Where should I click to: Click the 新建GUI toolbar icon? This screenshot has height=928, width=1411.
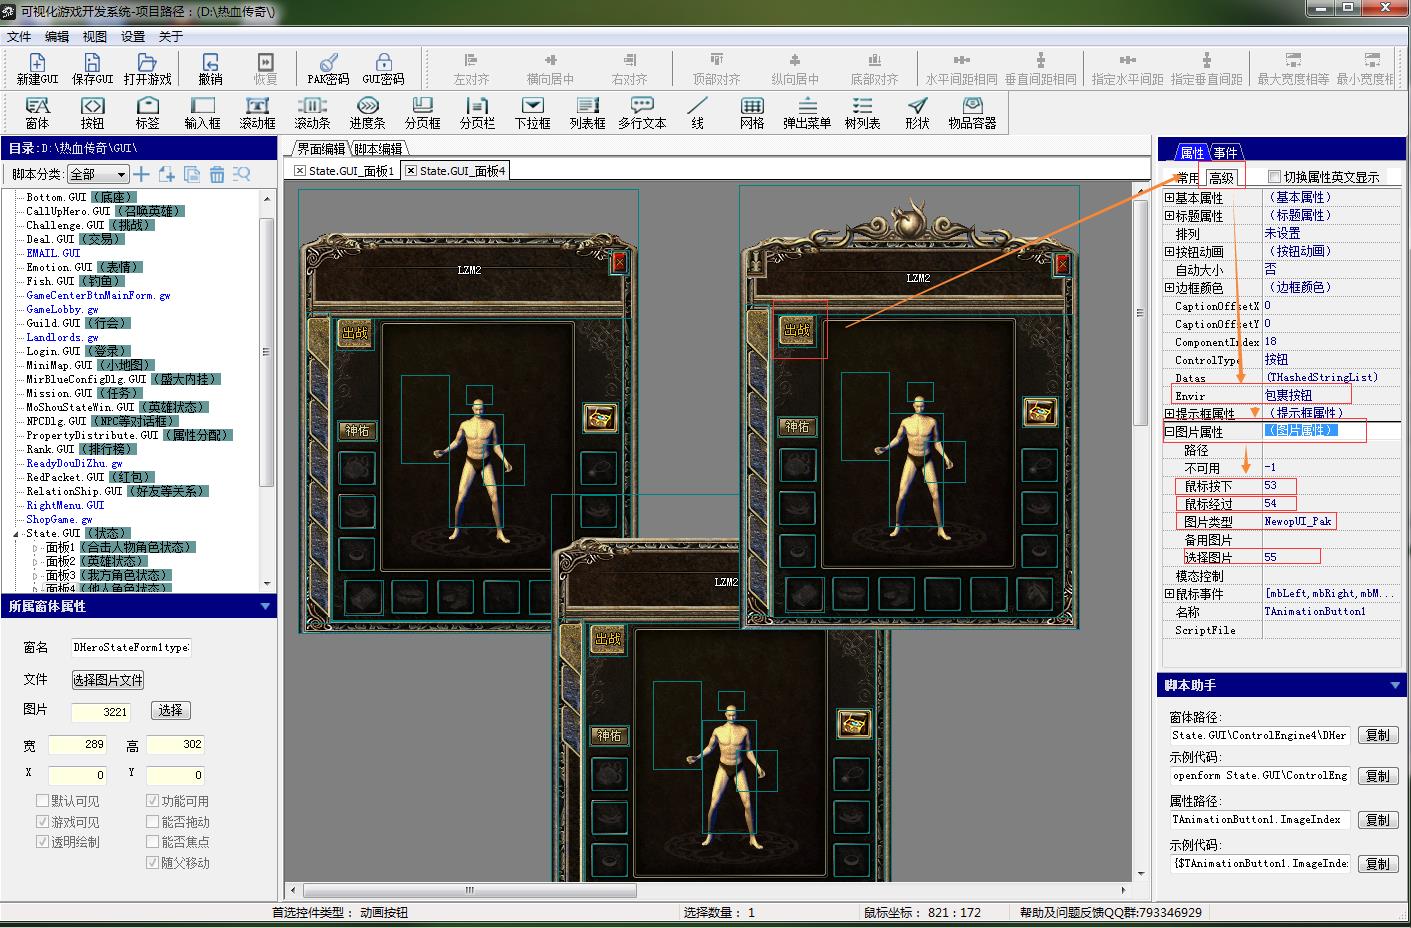coord(37,69)
